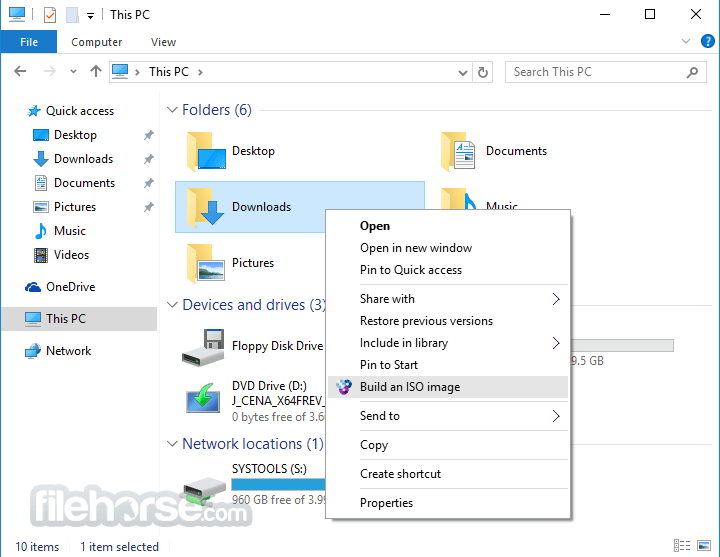Open the recent locations dropdown
This screenshot has width=720, height=557.
pyautogui.click(x=73, y=72)
